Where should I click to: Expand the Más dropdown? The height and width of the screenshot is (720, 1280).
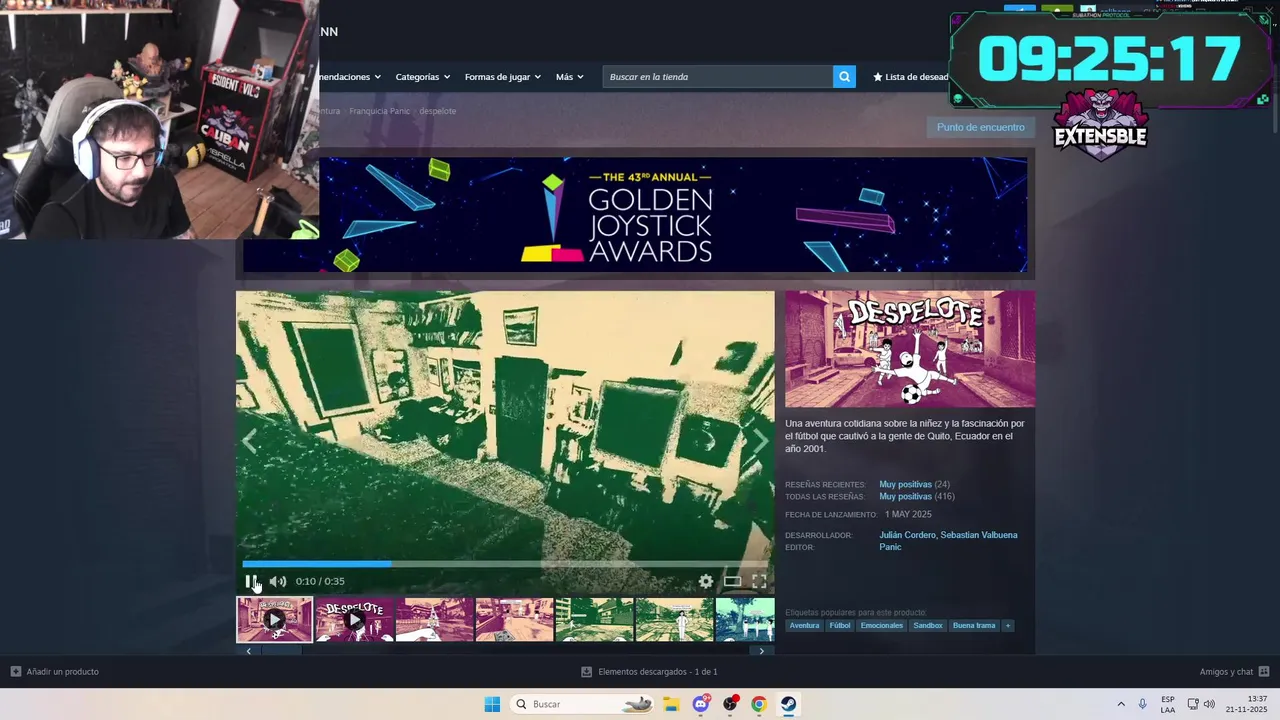coord(569,77)
